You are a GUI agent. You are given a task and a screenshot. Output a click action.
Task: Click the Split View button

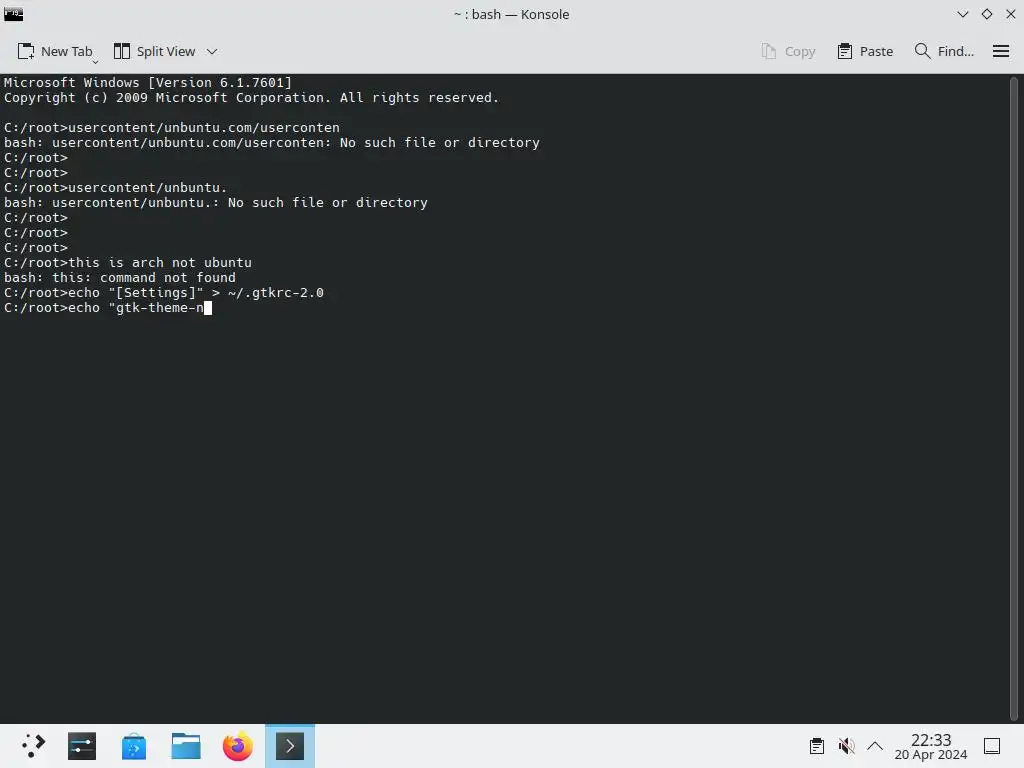point(155,52)
